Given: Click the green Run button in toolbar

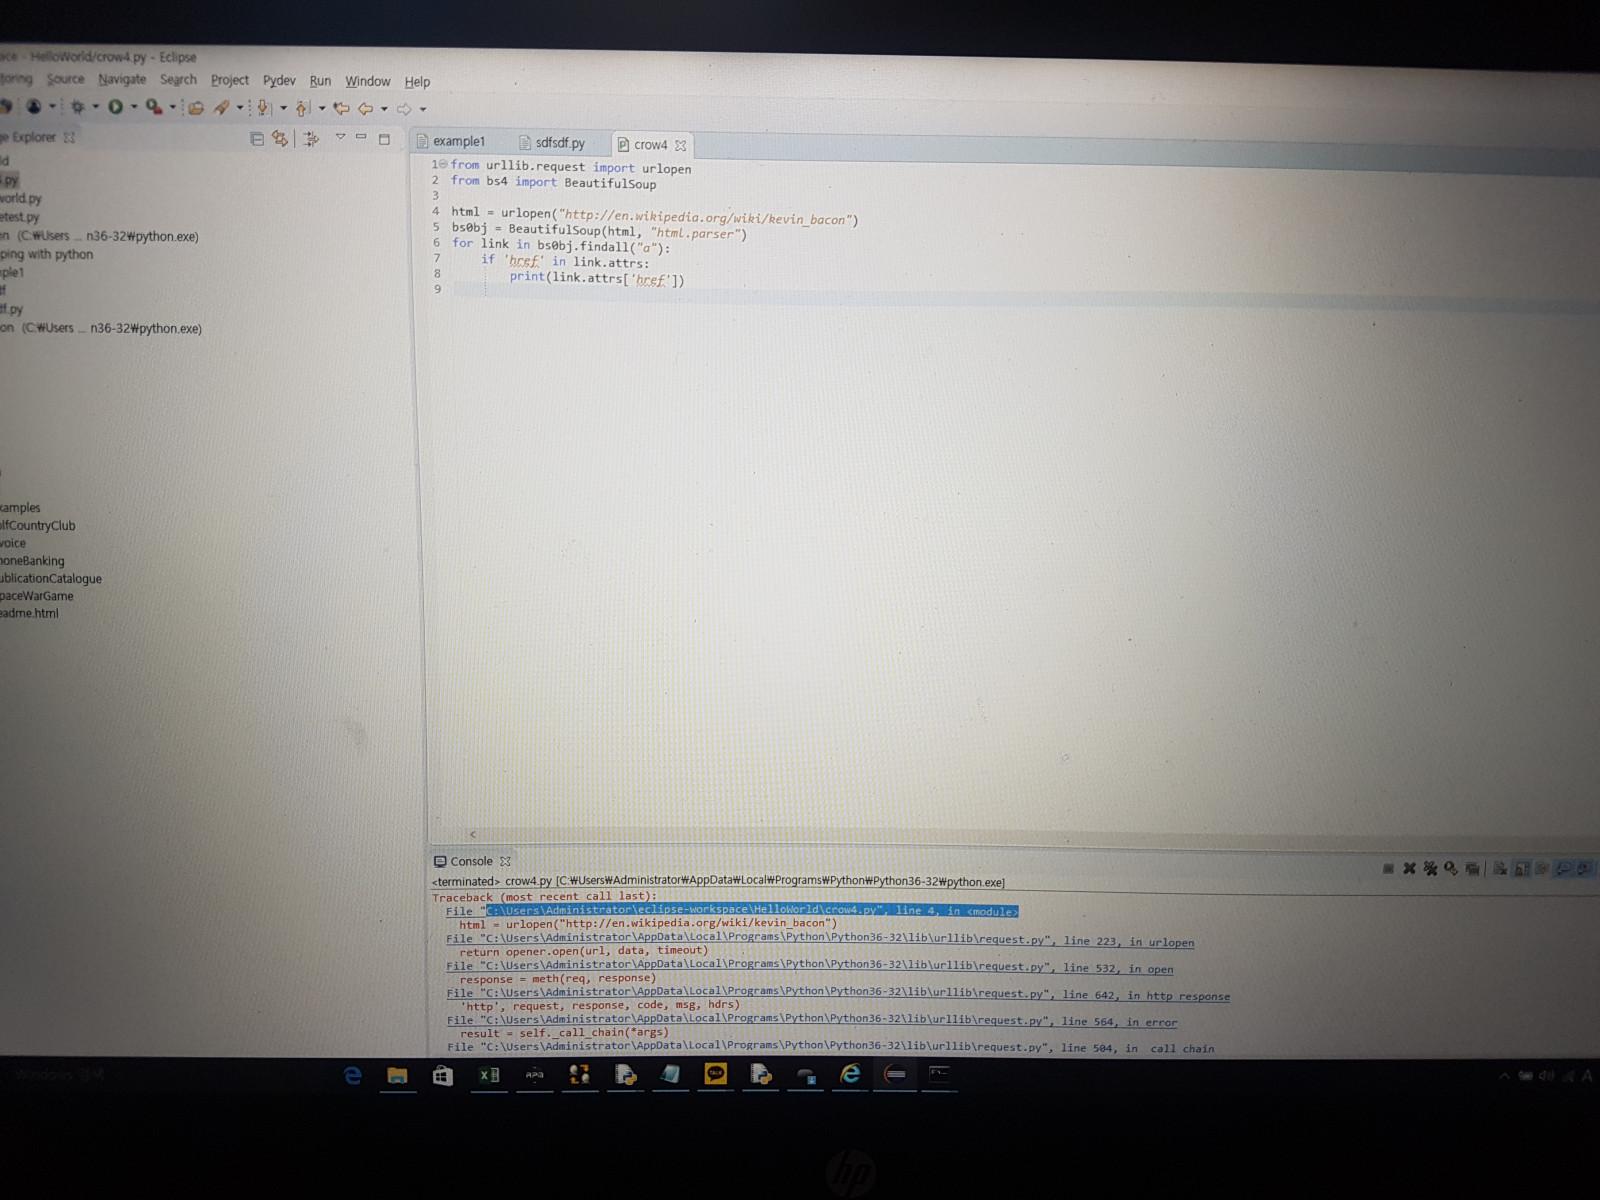Looking at the screenshot, I should [116, 107].
